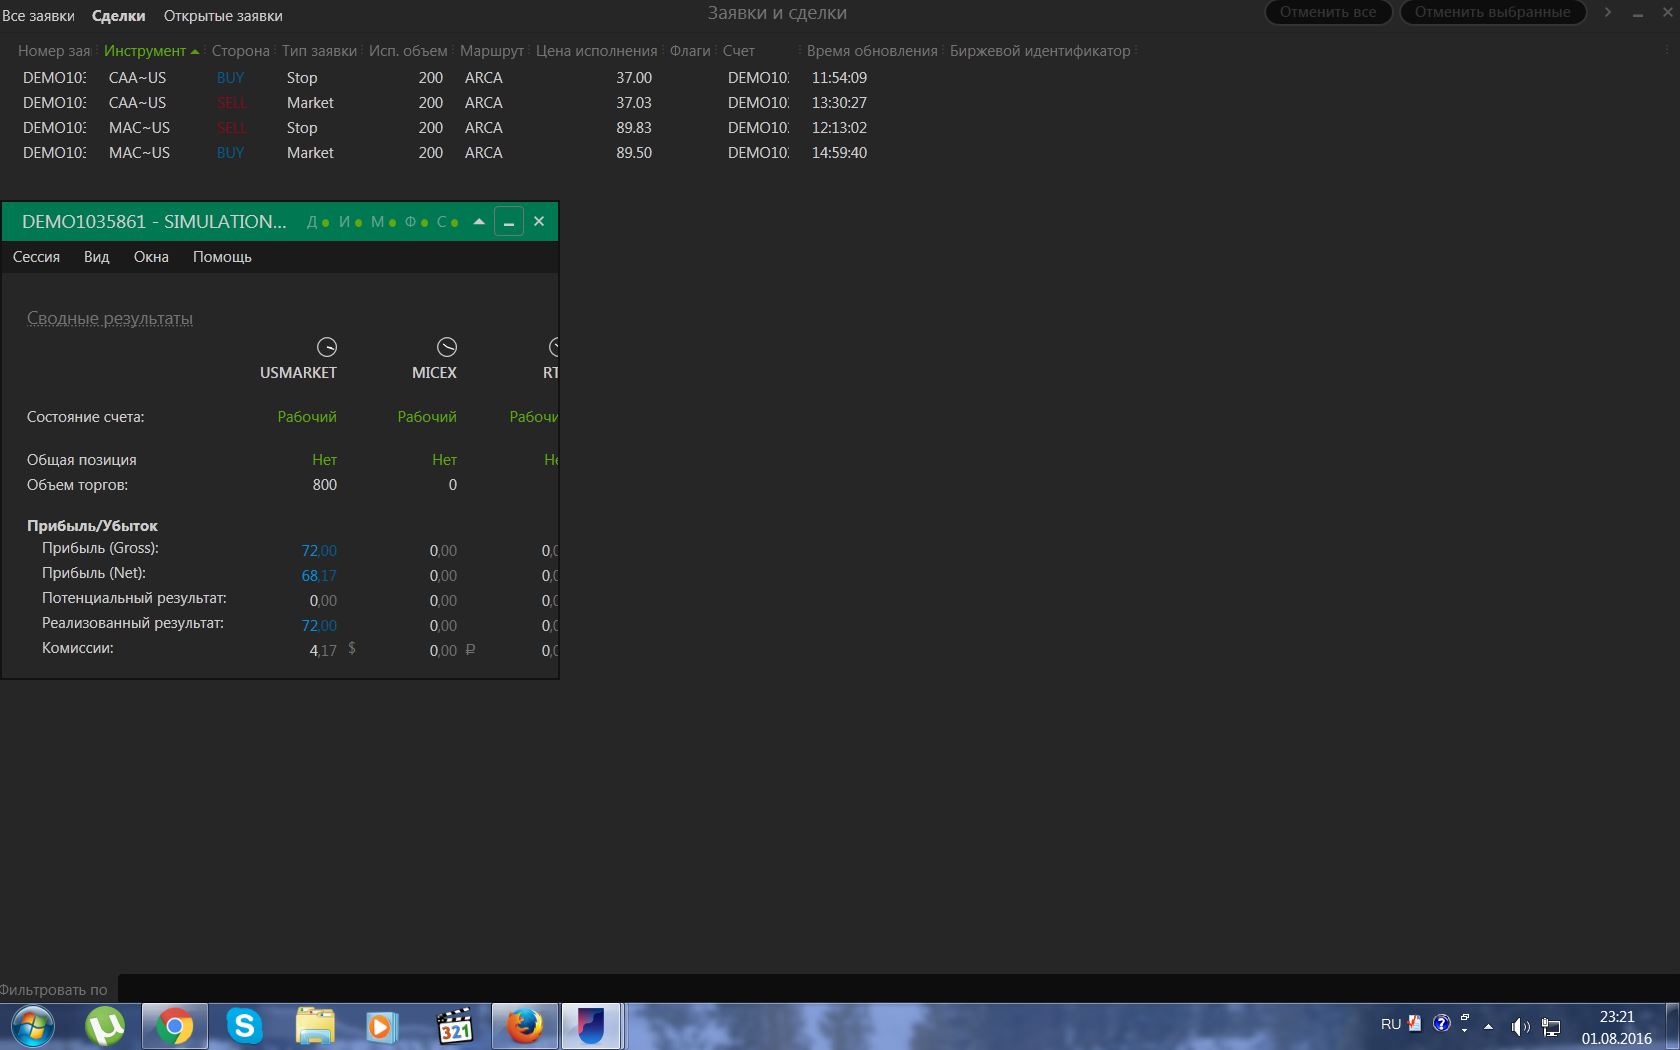The height and width of the screenshot is (1050, 1680).
Task: Open uTorrent from the taskbar
Action: click(105, 1027)
